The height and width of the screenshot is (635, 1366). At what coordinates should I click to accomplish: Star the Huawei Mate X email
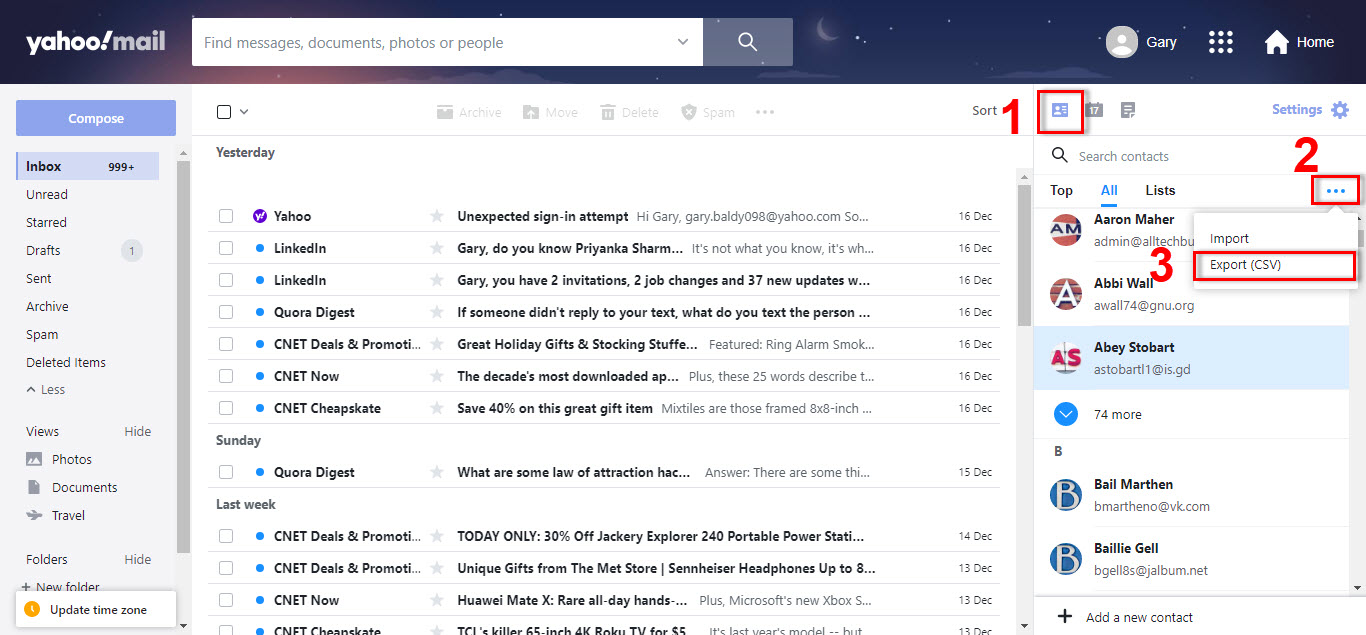(436, 600)
